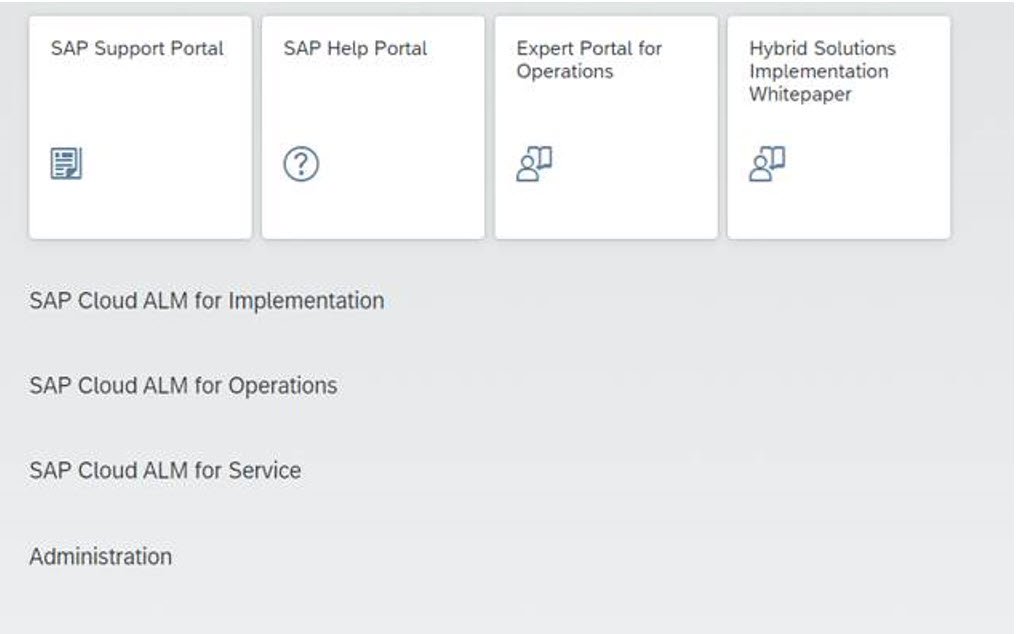Launch the Expert Portal for Operations tile
Viewport: 1019px width, 634px height.
606,127
